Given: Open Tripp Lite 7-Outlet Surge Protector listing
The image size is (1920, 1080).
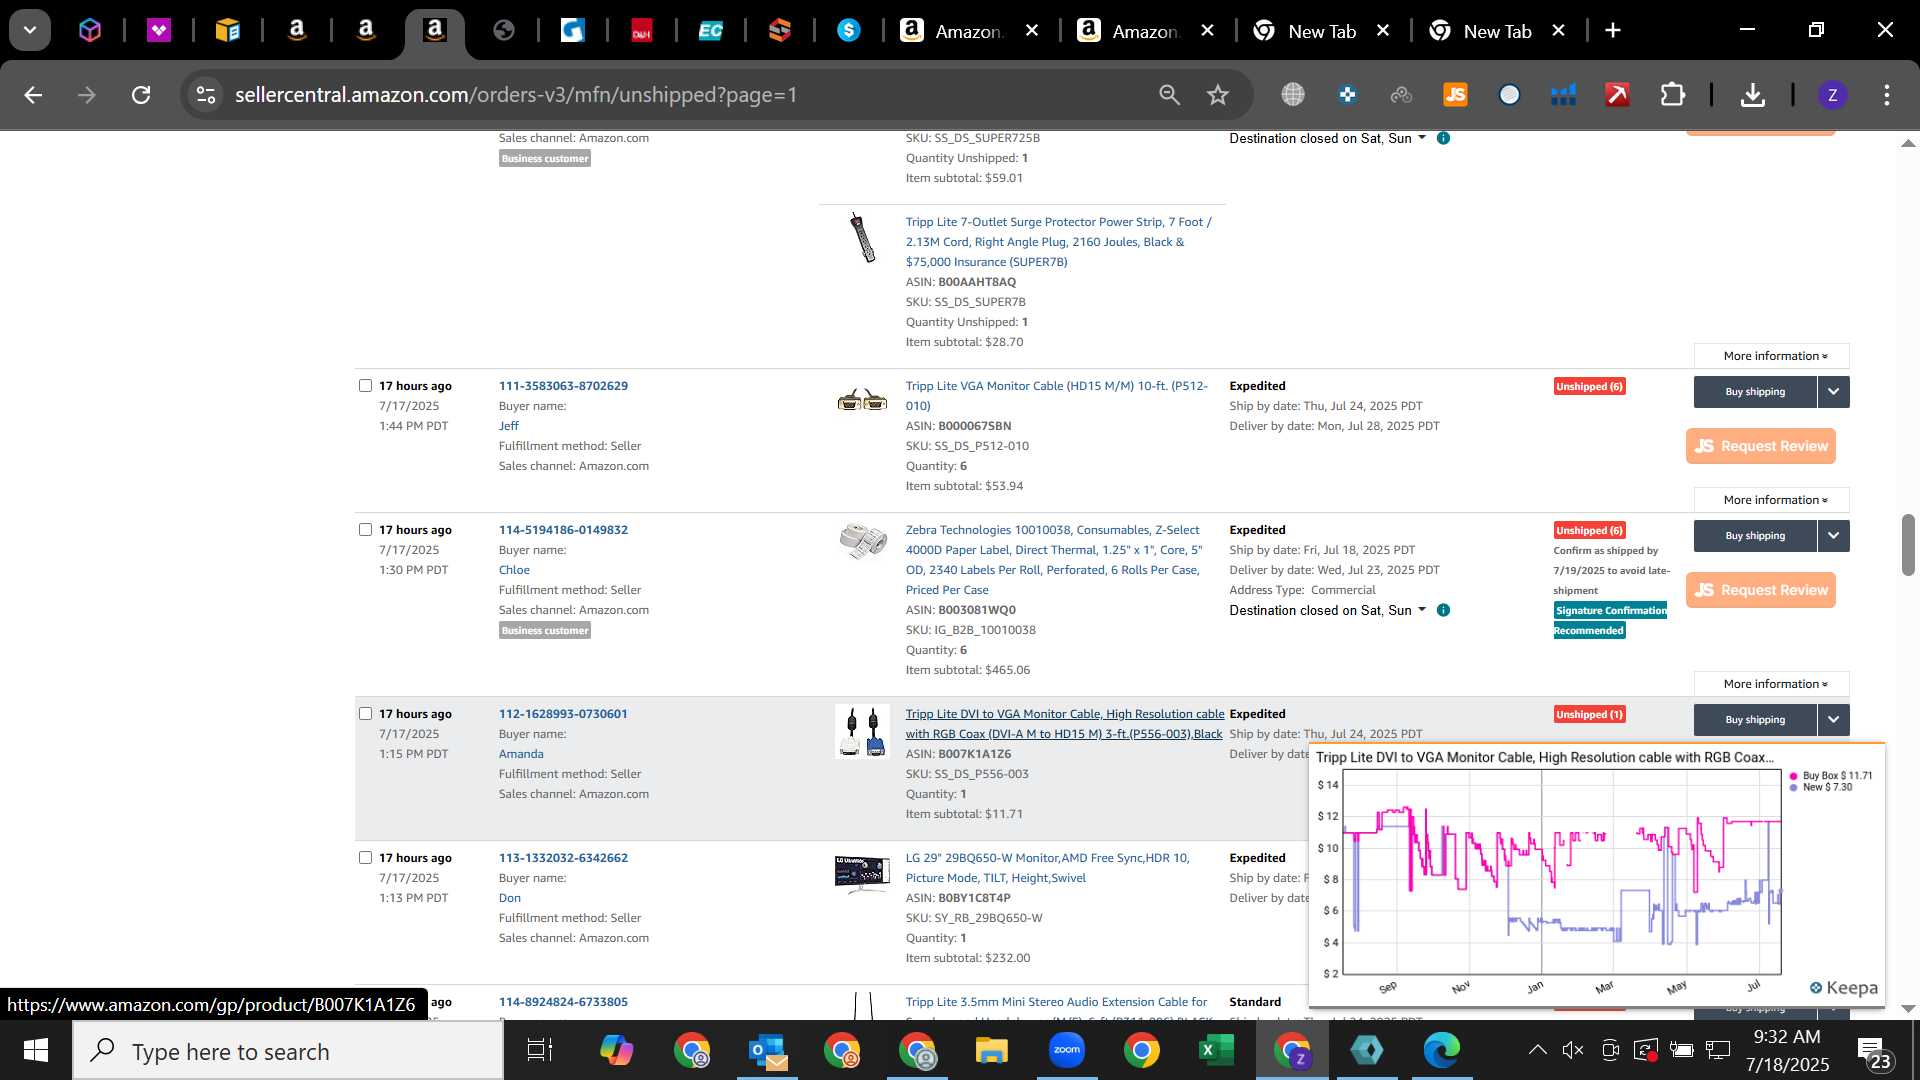Looking at the screenshot, I should 1058,242.
